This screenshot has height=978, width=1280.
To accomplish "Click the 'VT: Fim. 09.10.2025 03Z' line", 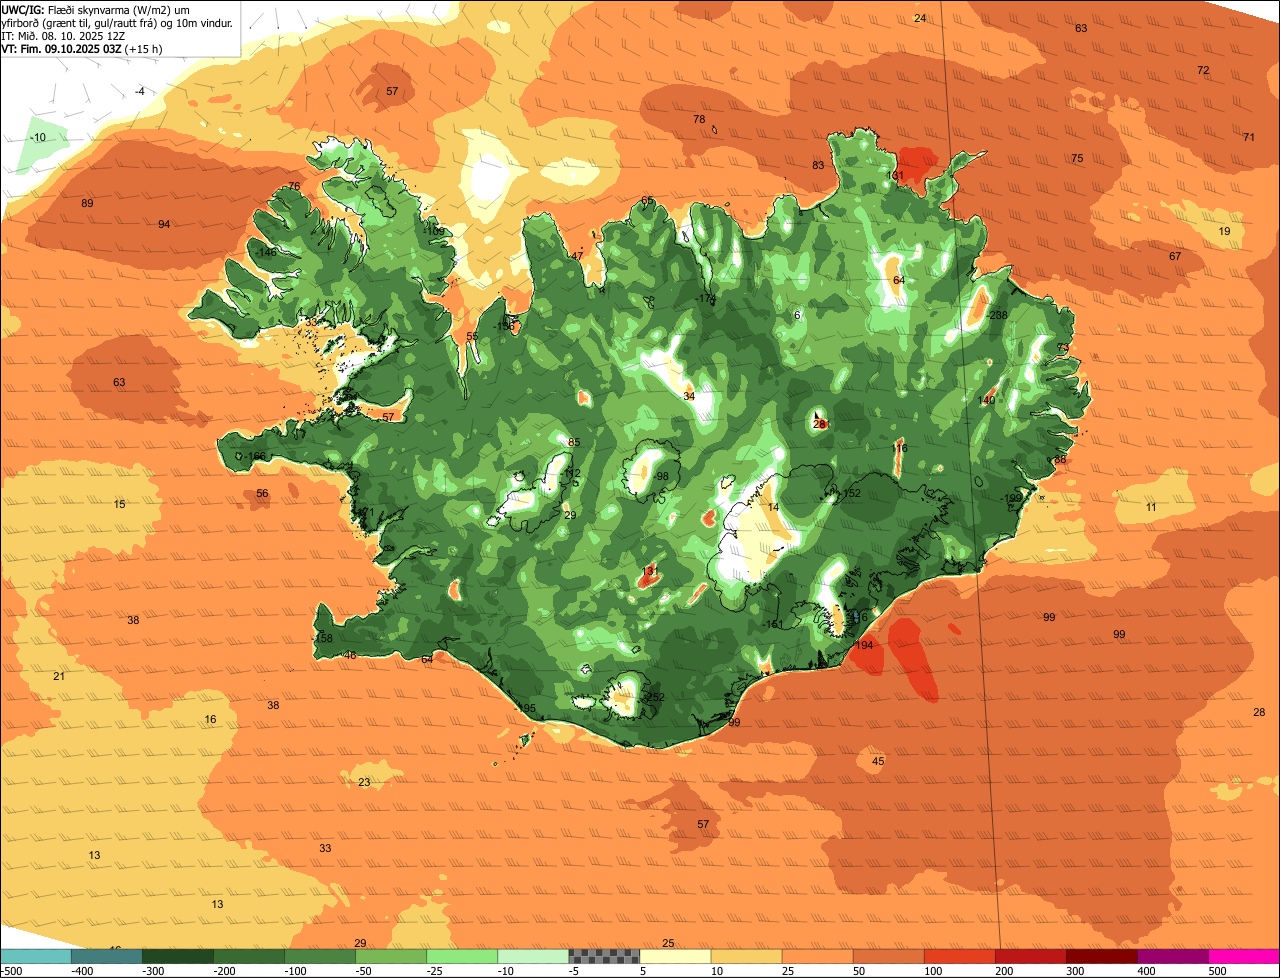I will tap(82, 48).
